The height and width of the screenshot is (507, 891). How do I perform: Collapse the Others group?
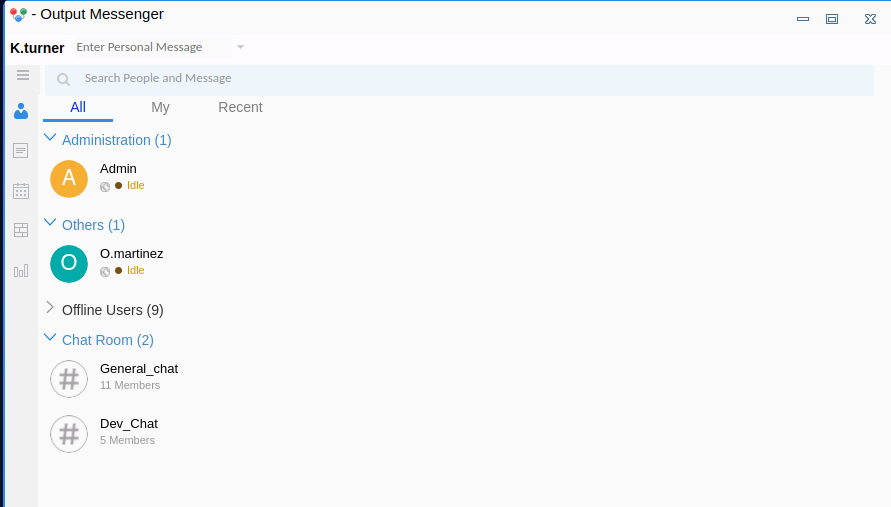tap(50, 224)
